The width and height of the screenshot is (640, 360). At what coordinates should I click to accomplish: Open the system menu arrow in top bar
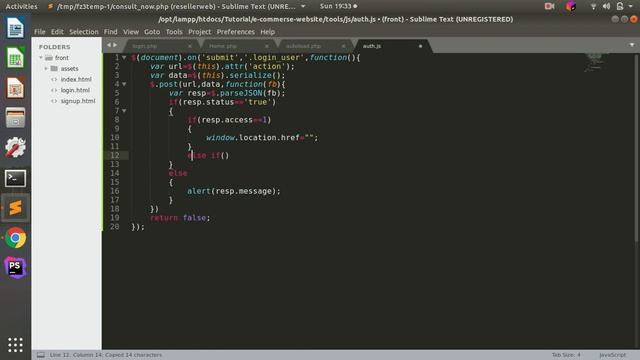(x=631, y=6)
